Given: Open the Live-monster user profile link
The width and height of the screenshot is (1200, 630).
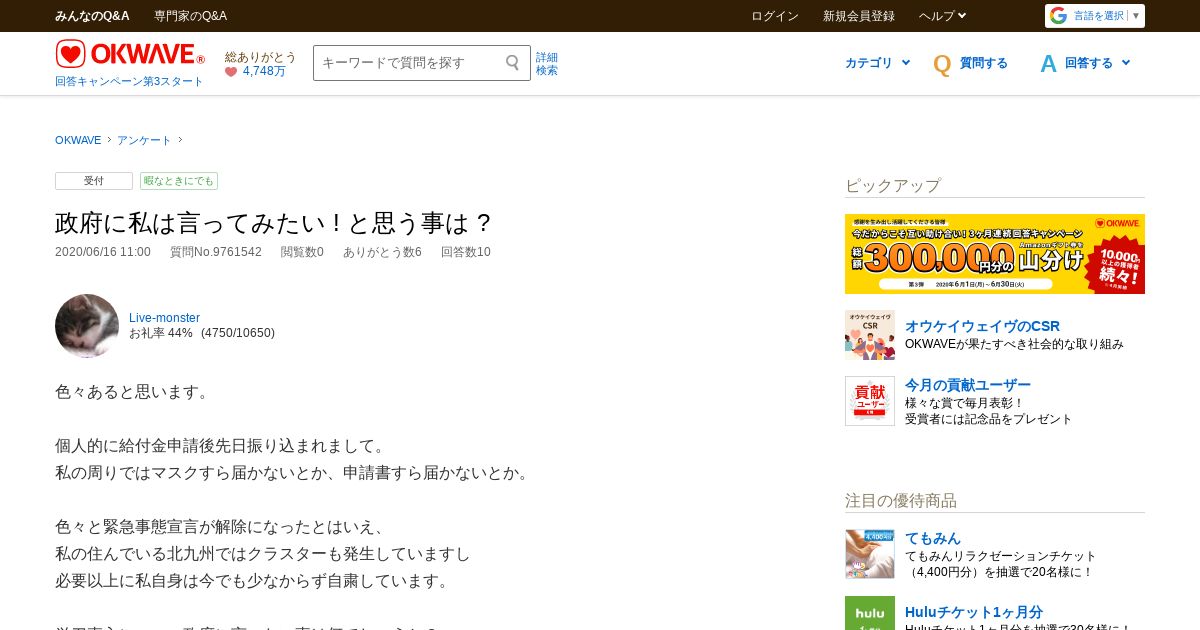Looking at the screenshot, I should (164, 318).
